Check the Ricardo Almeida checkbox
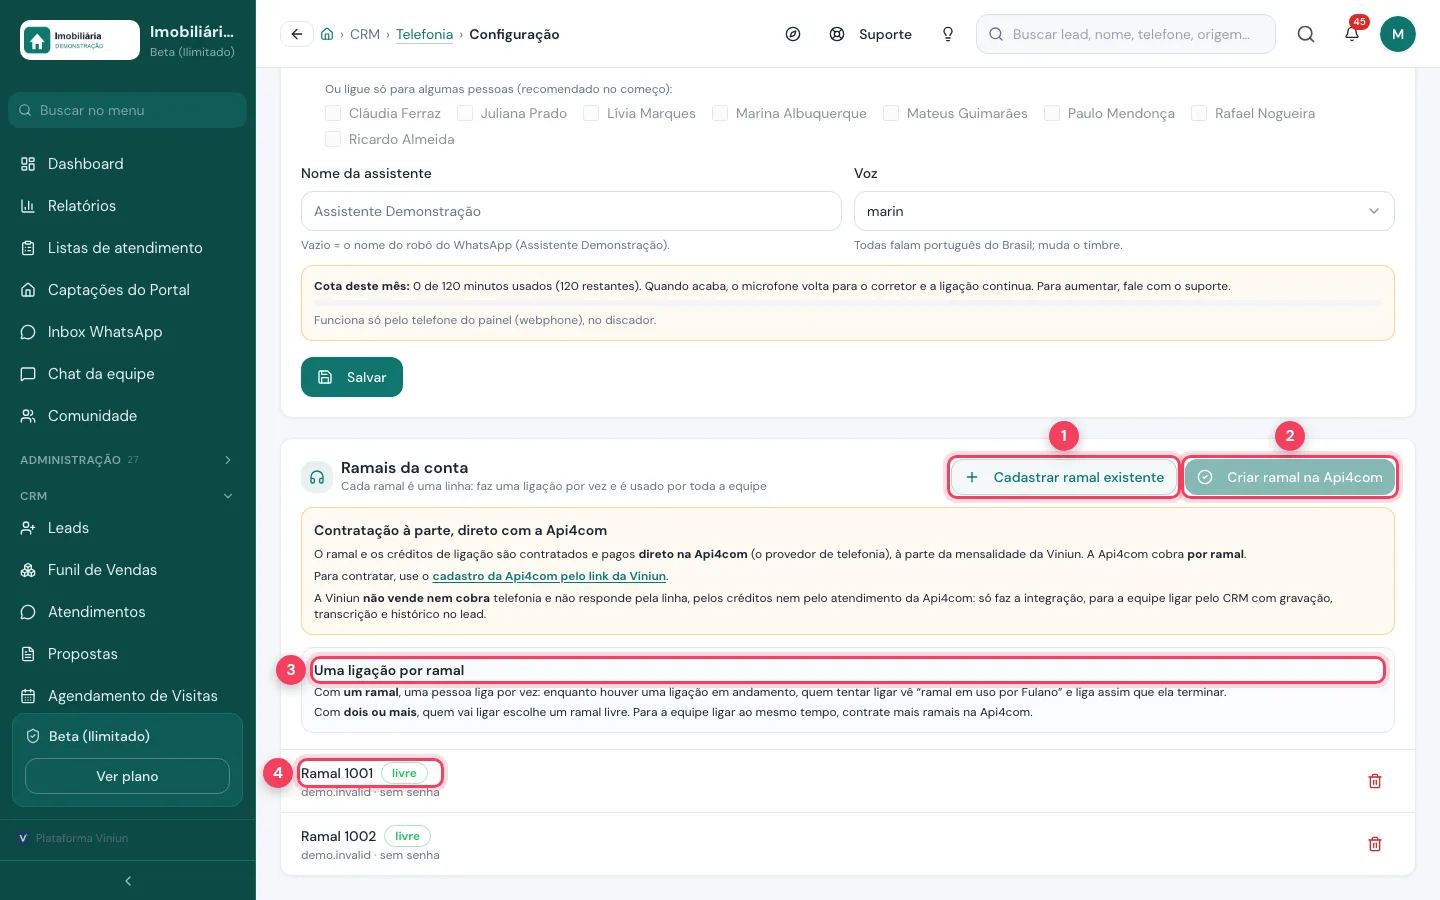Screen dimensions: 1440x900 pyautogui.click(x=333, y=139)
